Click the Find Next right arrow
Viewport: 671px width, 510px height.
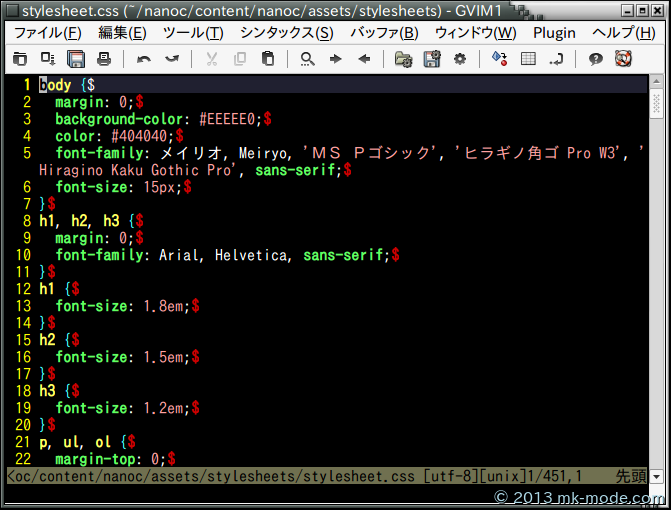pyautogui.click(x=335, y=59)
